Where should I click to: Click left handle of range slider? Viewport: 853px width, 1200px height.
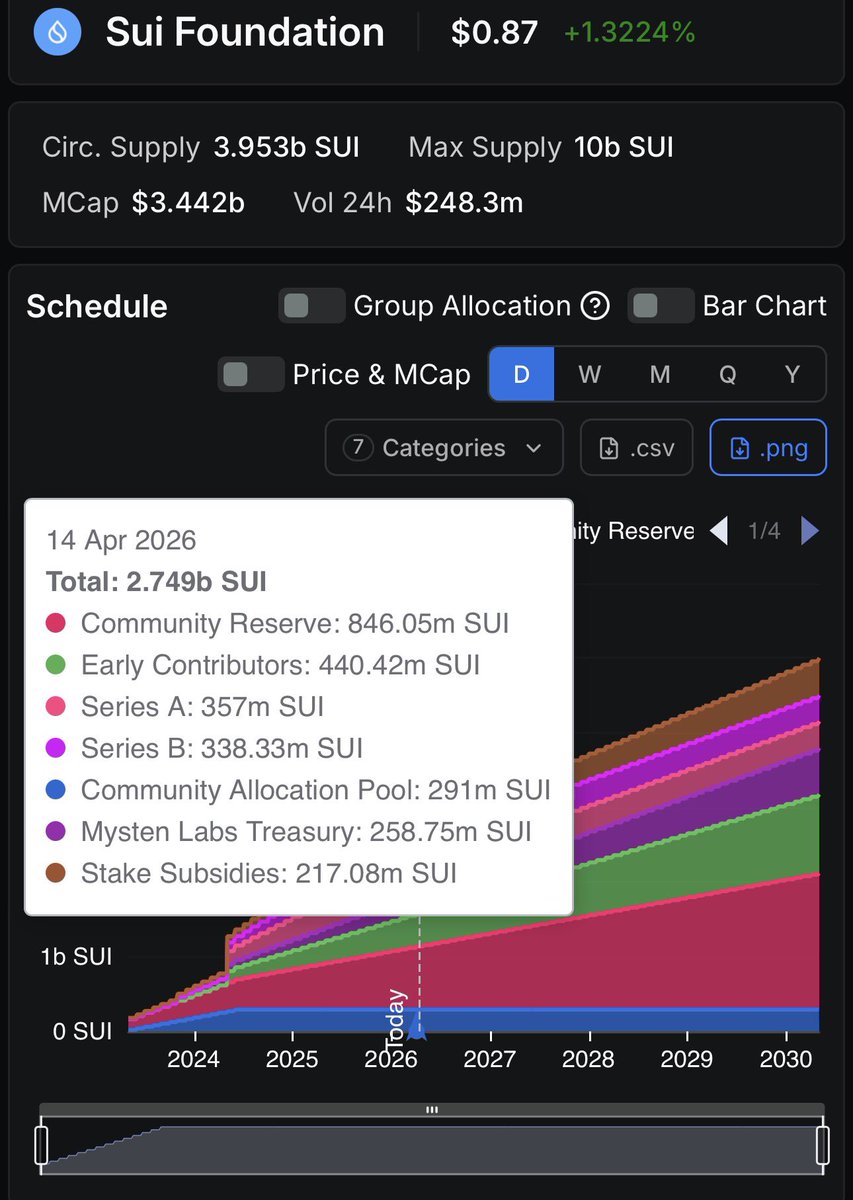point(41,1145)
